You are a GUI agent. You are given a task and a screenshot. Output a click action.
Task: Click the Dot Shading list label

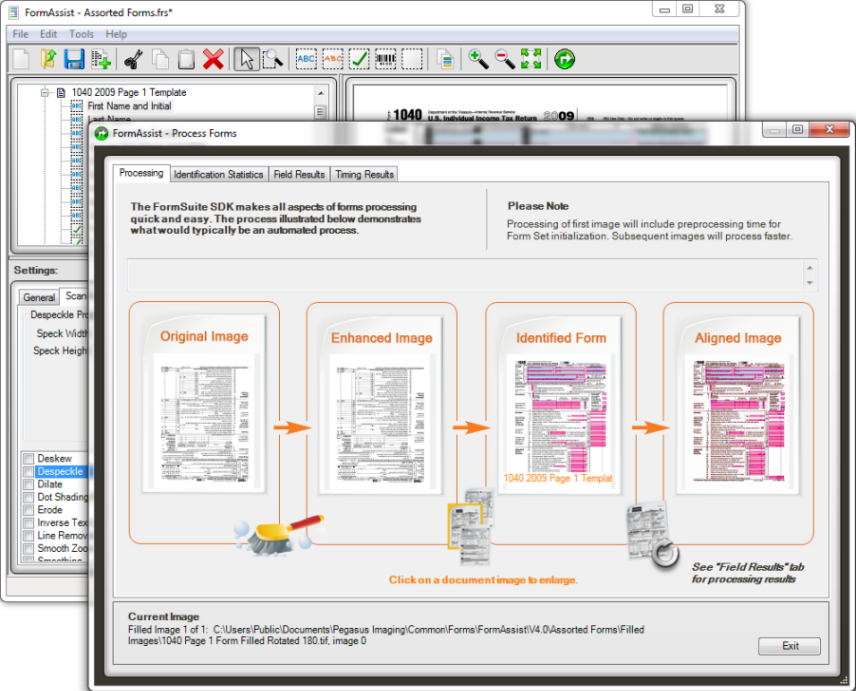tap(62, 497)
